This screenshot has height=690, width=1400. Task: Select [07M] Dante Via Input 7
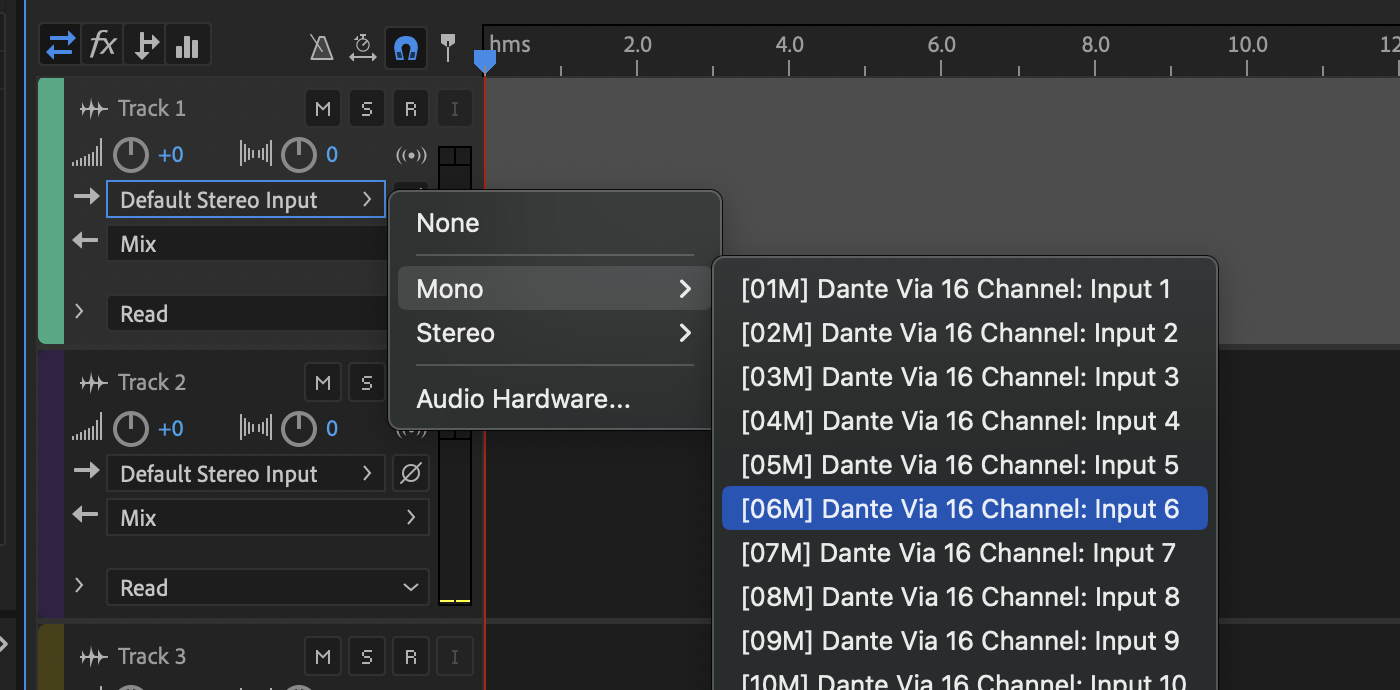(965, 553)
